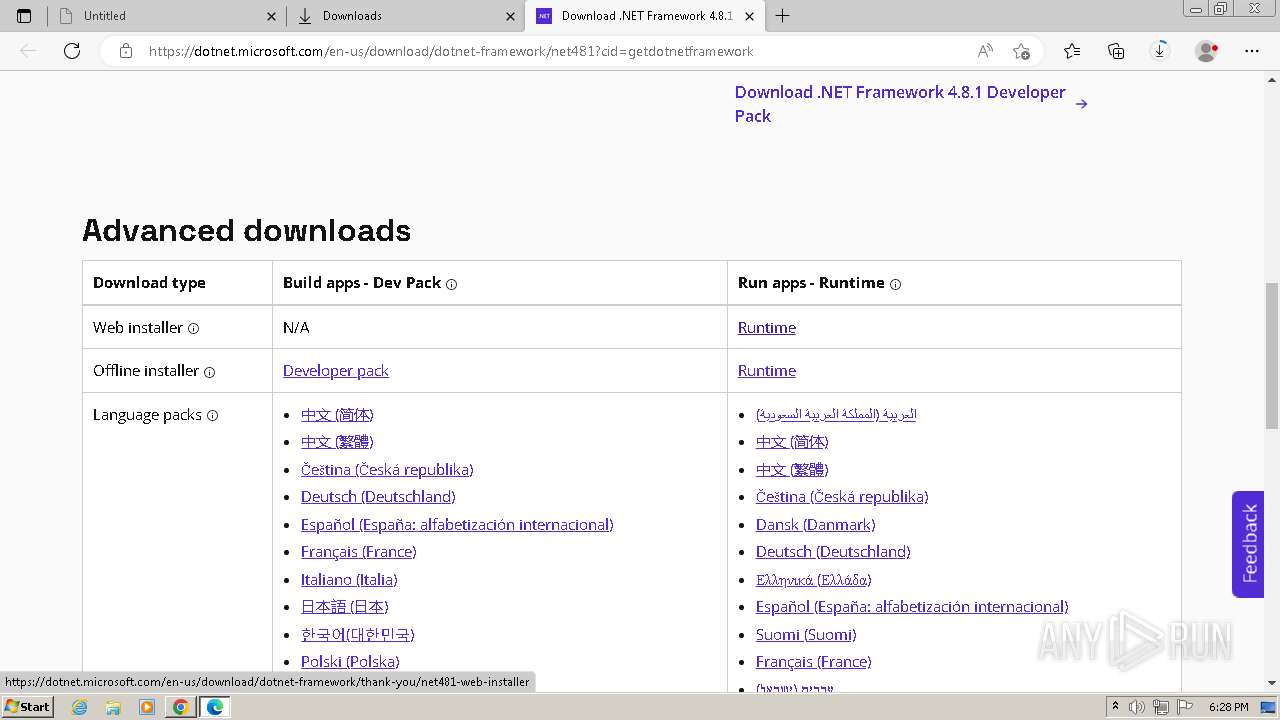The height and width of the screenshot is (720, 1280).
Task: Open Google Chrome from taskbar
Action: coord(180,707)
